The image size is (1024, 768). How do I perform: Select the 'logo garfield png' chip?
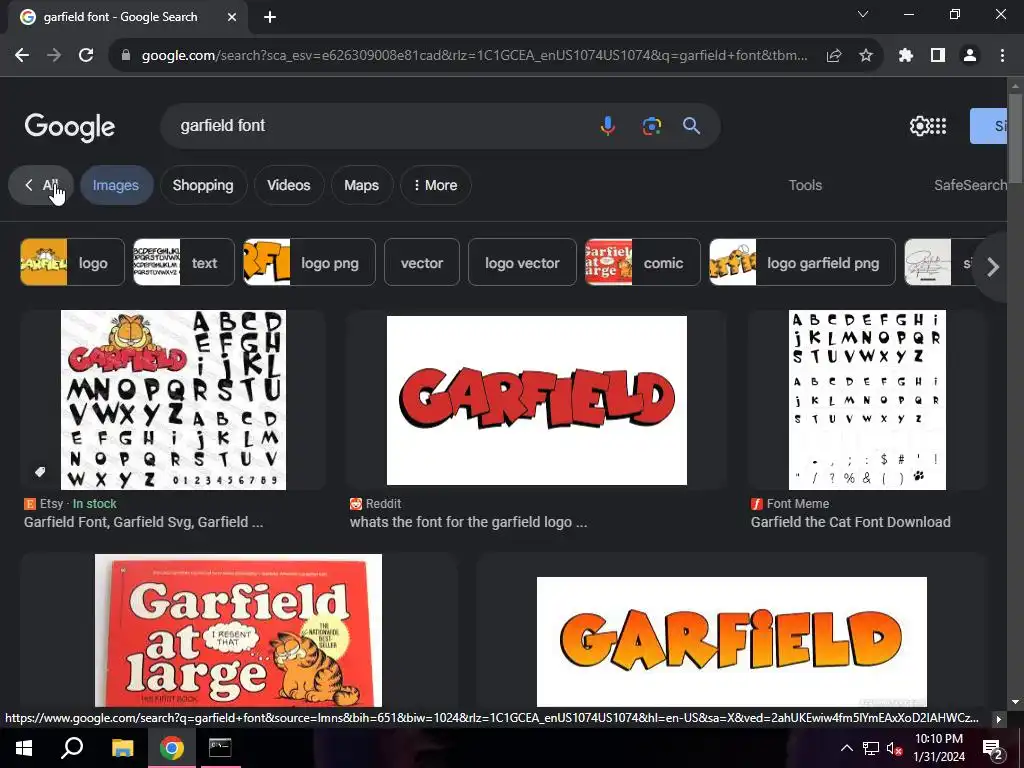point(802,263)
